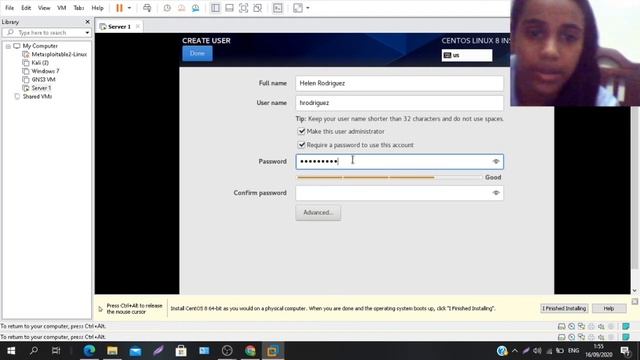Pause the virtual machine with the orange button
Image resolution: width=640 pixels, height=360 pixels.
(119, 8)
